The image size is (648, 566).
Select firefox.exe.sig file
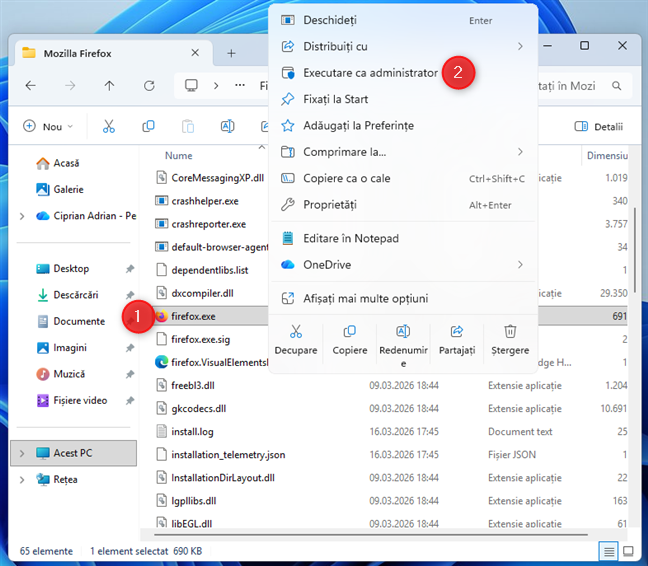point(193,340)
